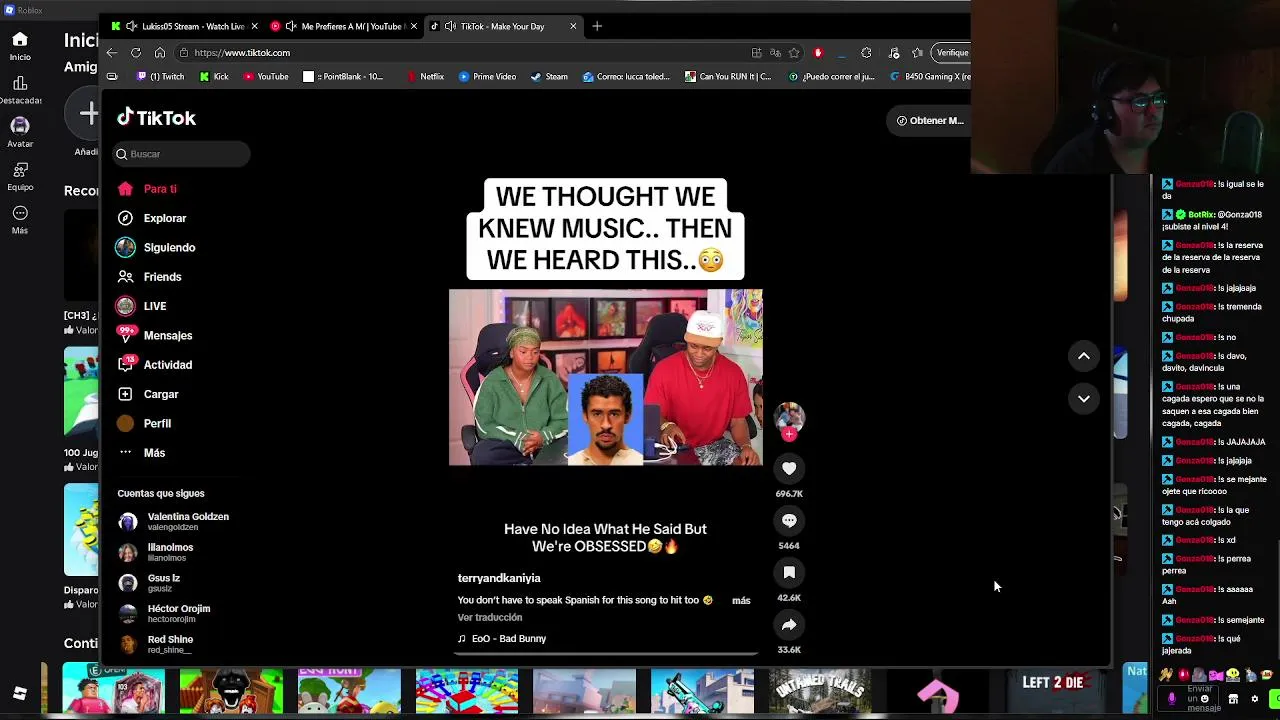Open the LIVE section
This screenshot has height=720, width=1280.
click(x=141, y=306)
